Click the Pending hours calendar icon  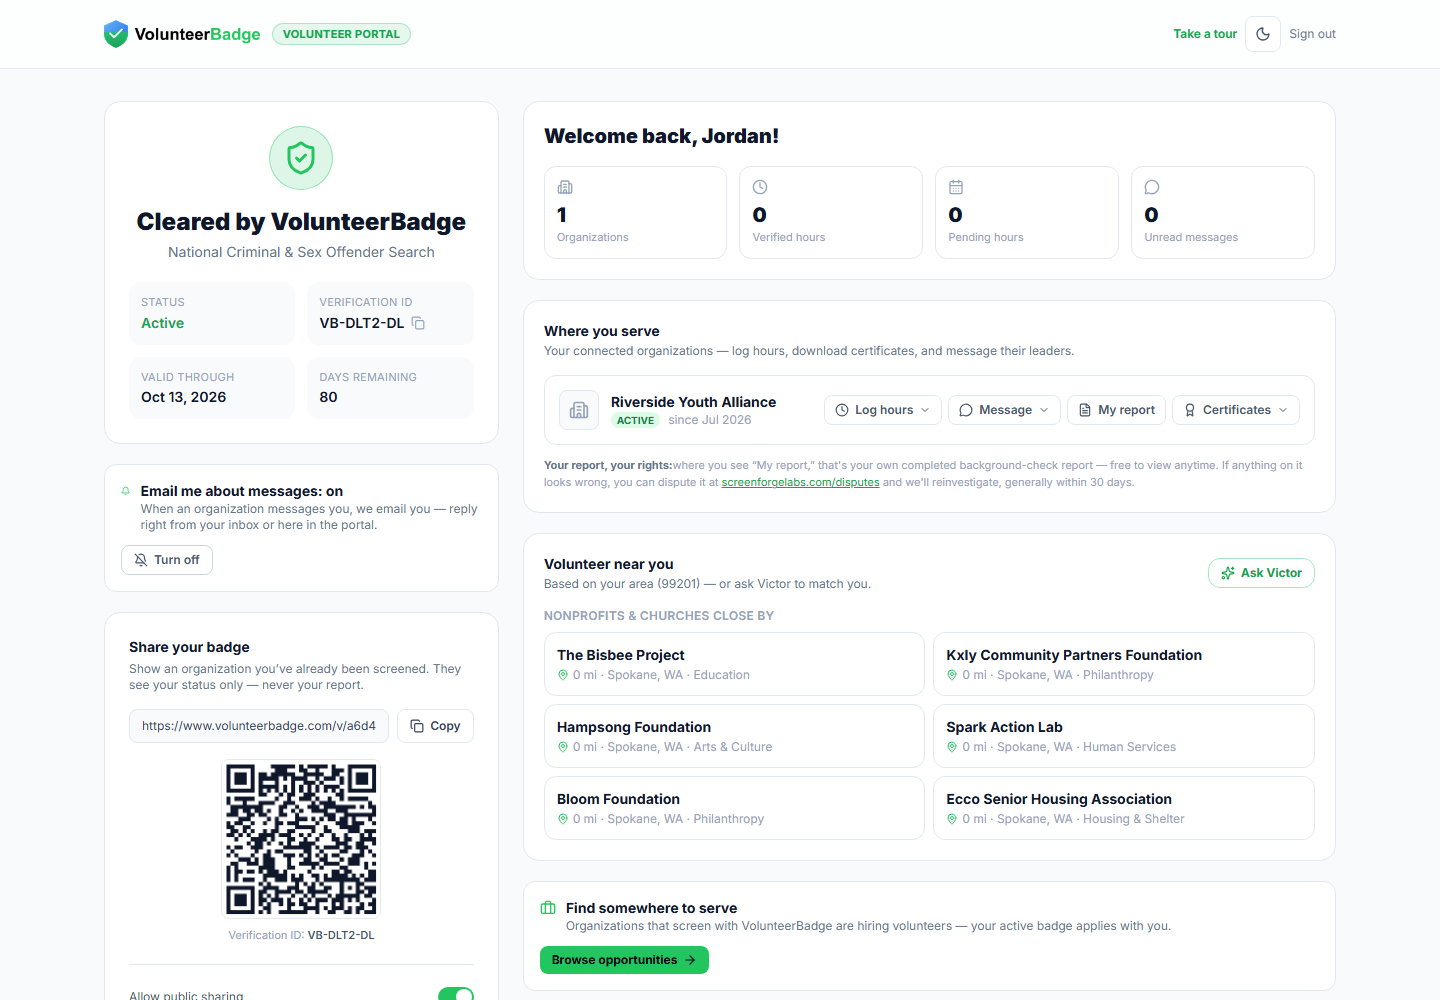956,187
